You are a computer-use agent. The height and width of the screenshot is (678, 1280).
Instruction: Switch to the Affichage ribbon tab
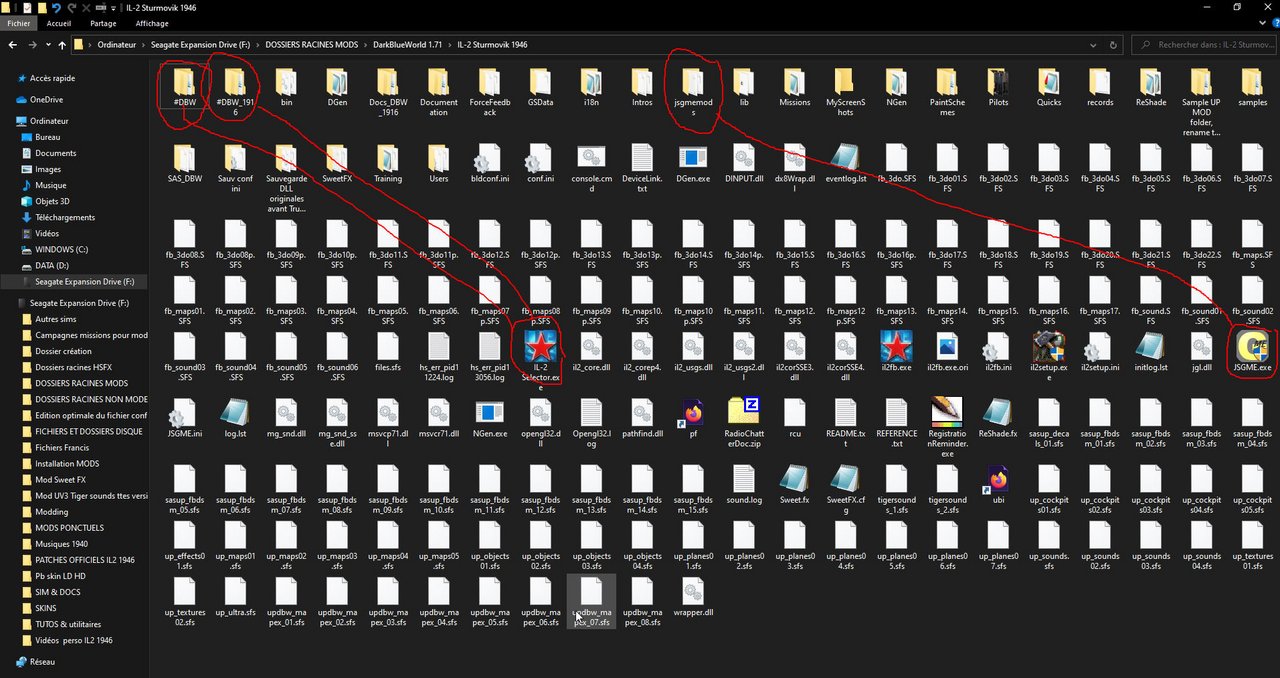tap(152, 23)
